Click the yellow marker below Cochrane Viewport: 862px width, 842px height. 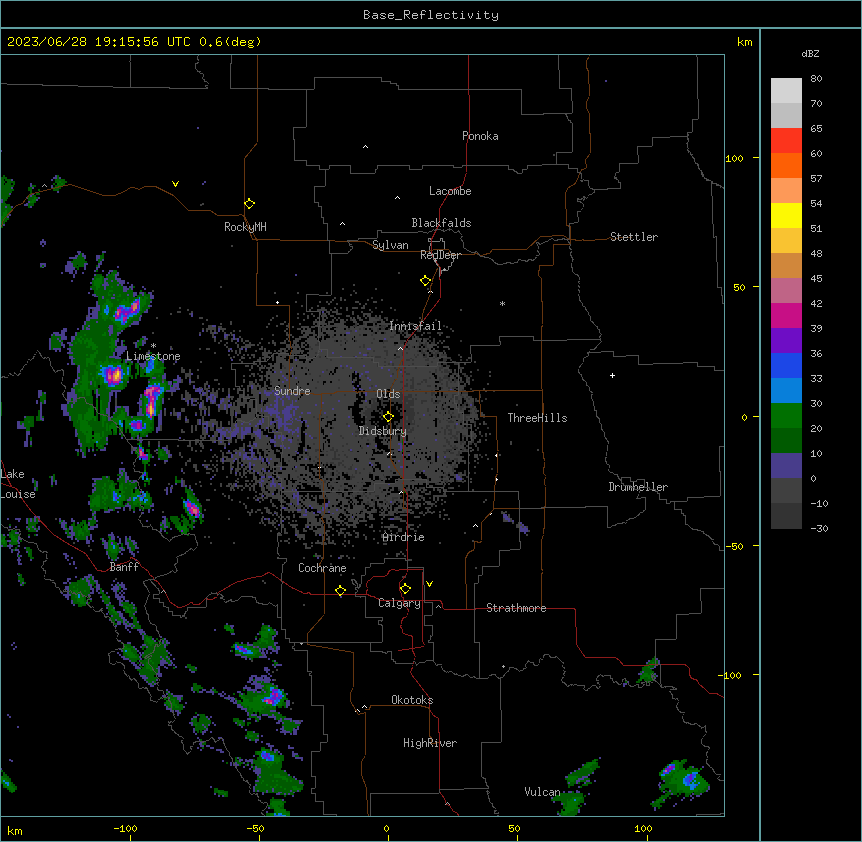tap(340, 591)
